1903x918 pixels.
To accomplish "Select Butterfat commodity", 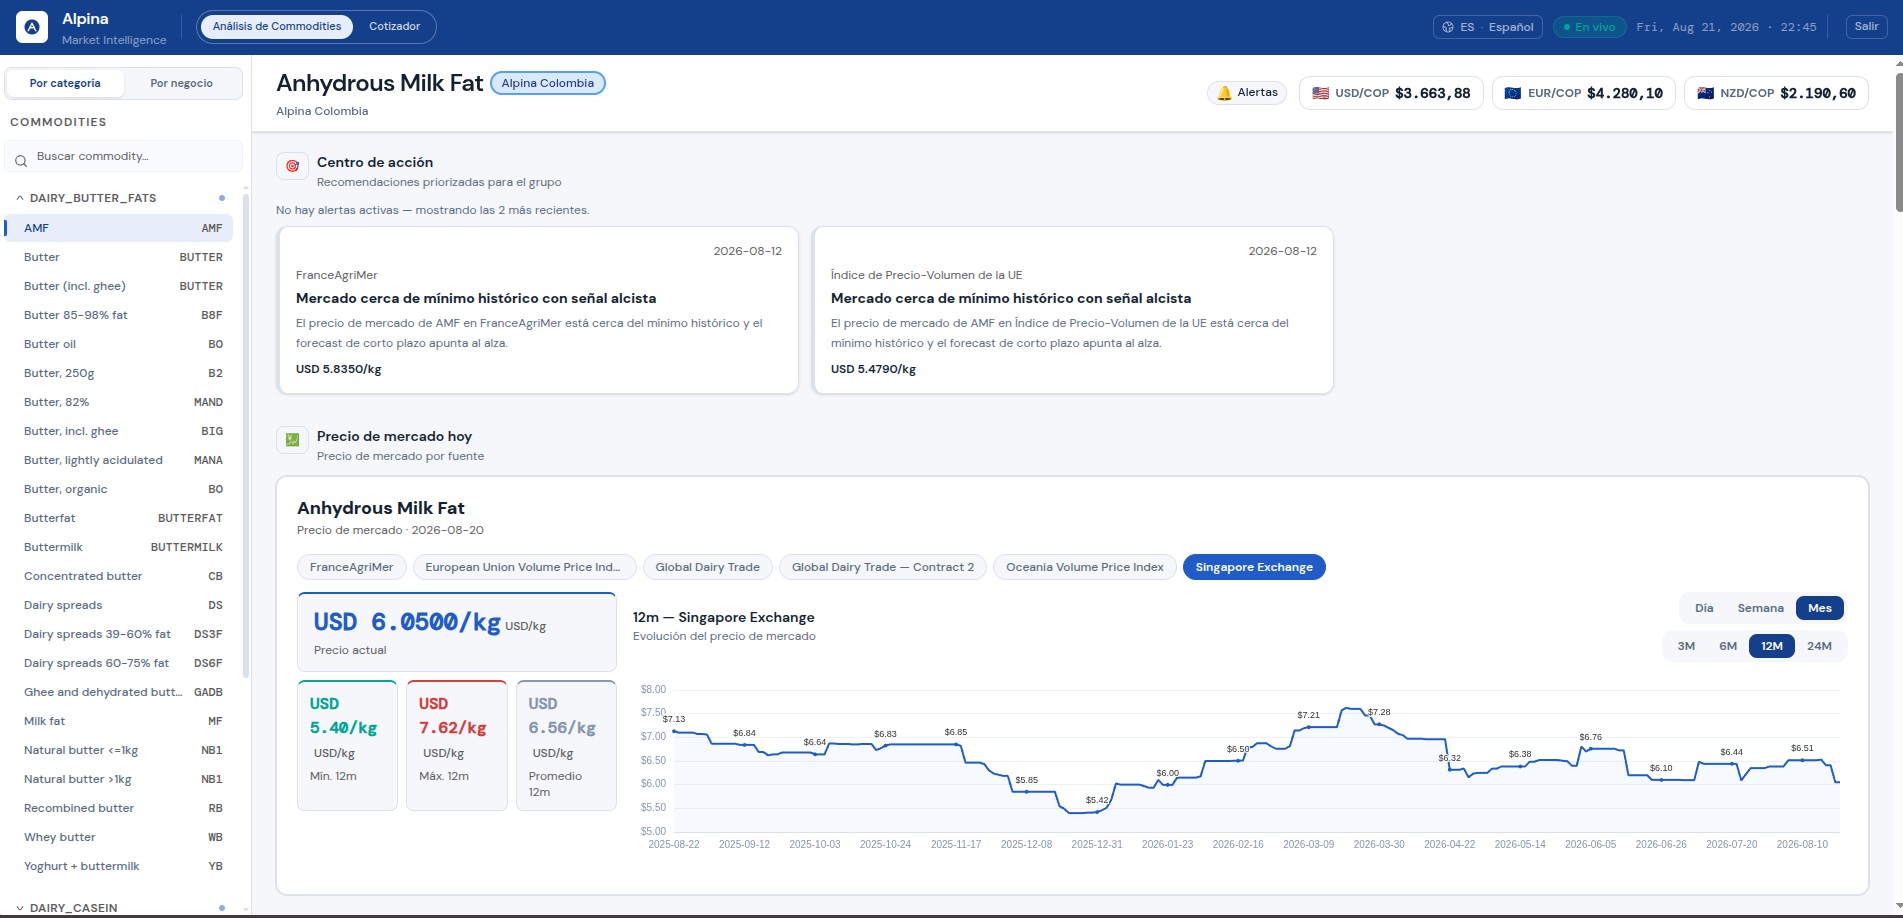I will point(119,518).
